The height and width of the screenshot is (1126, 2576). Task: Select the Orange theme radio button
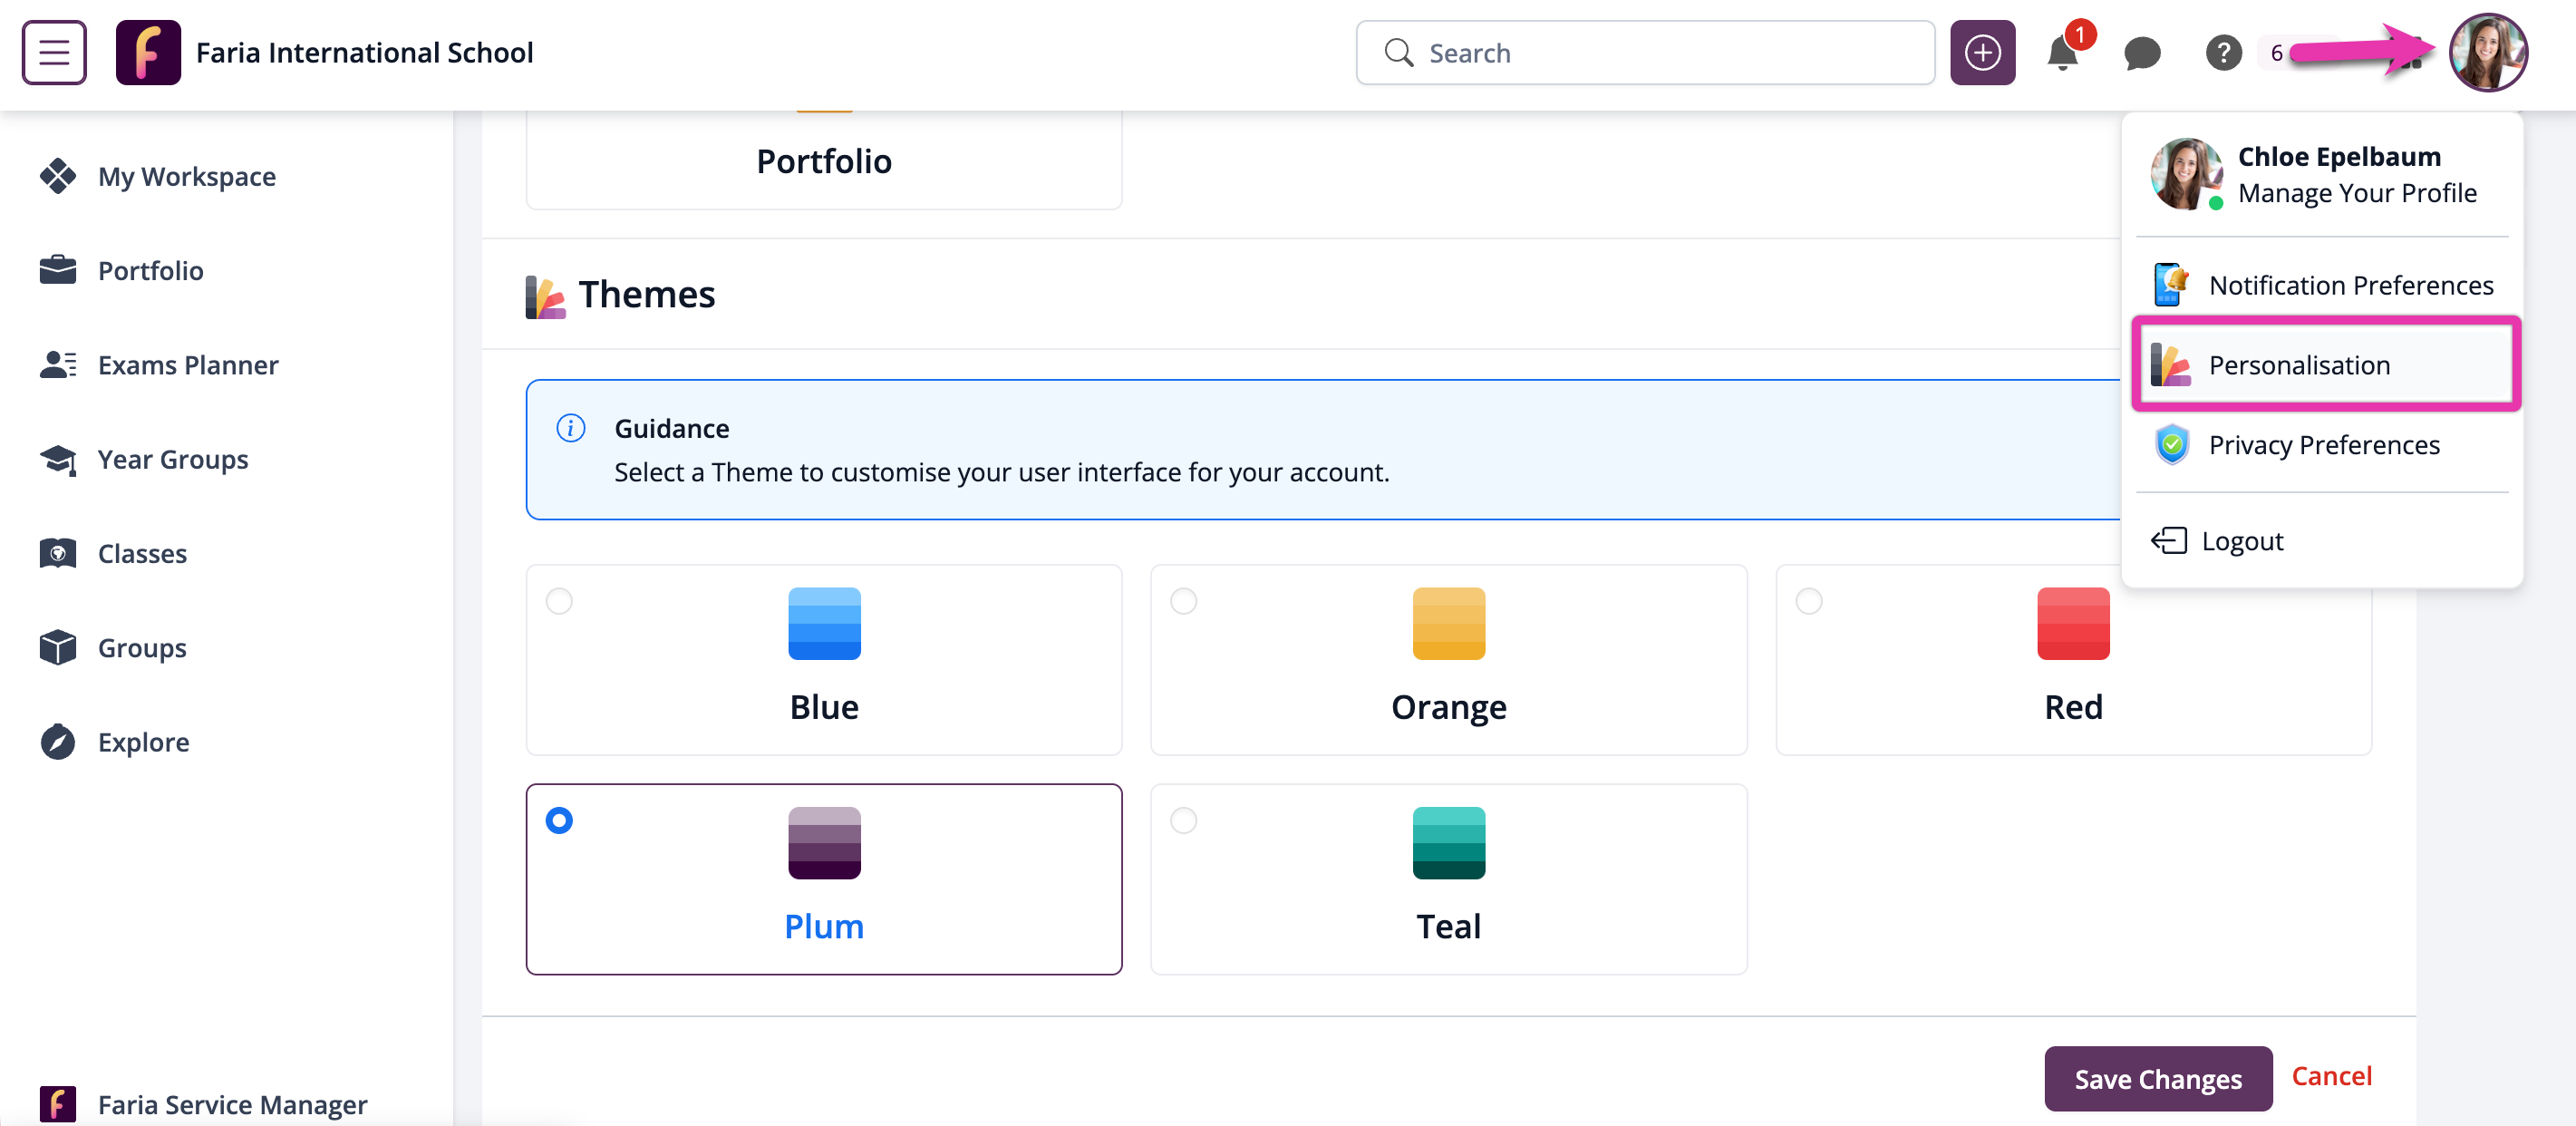coord(1183,601)
